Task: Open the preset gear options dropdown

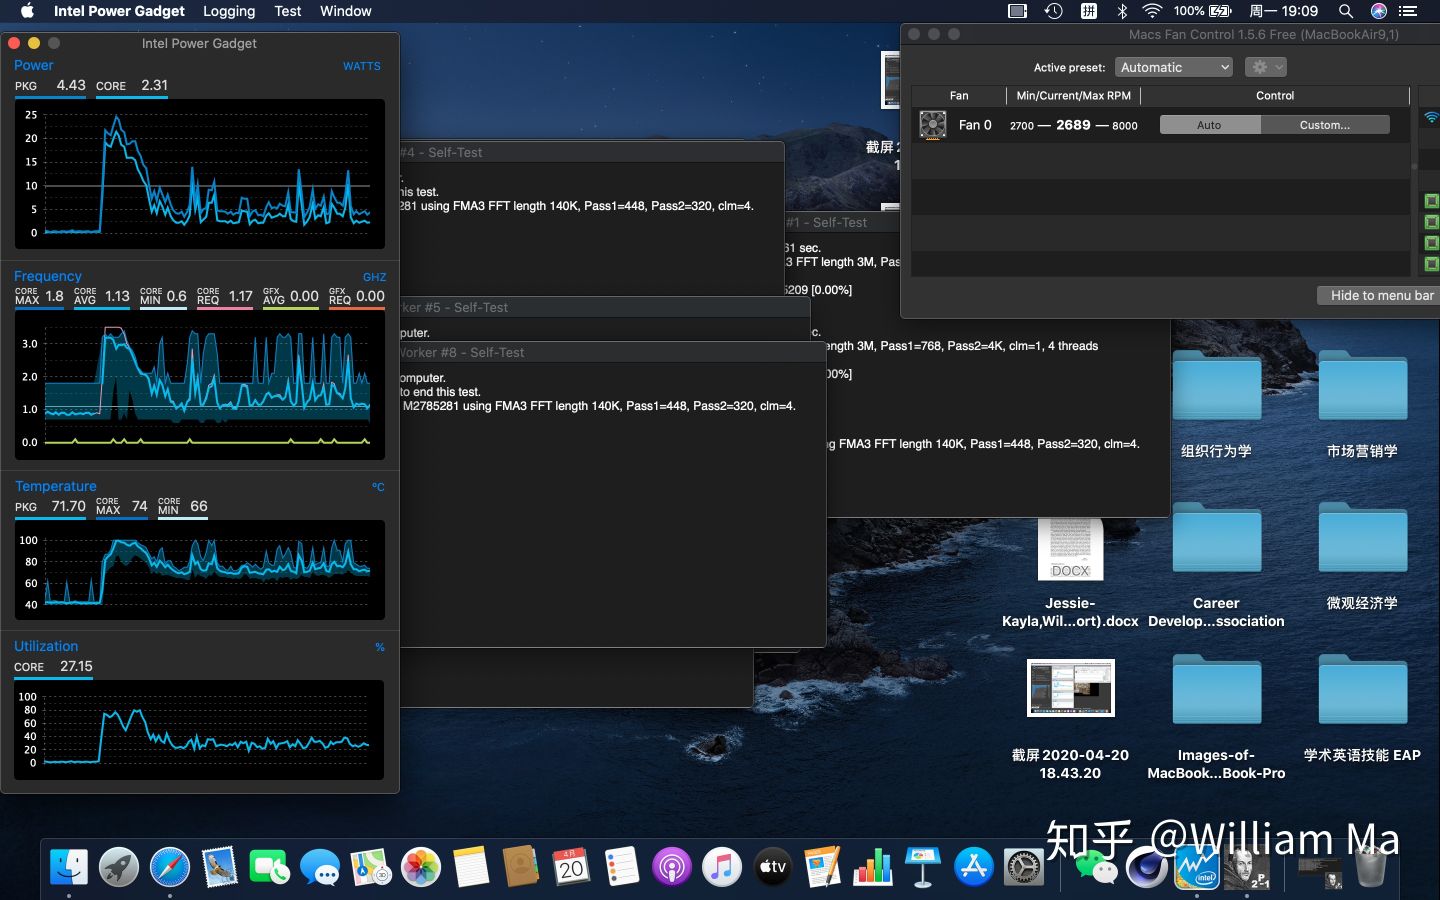Action: (1264, 66)
